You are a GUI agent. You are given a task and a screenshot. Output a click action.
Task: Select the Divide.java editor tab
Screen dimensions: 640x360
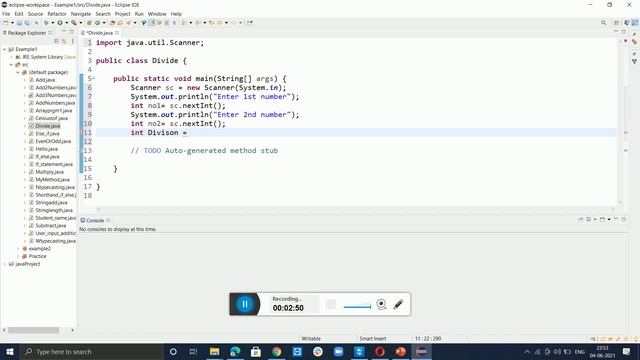[x=100, y=33]
